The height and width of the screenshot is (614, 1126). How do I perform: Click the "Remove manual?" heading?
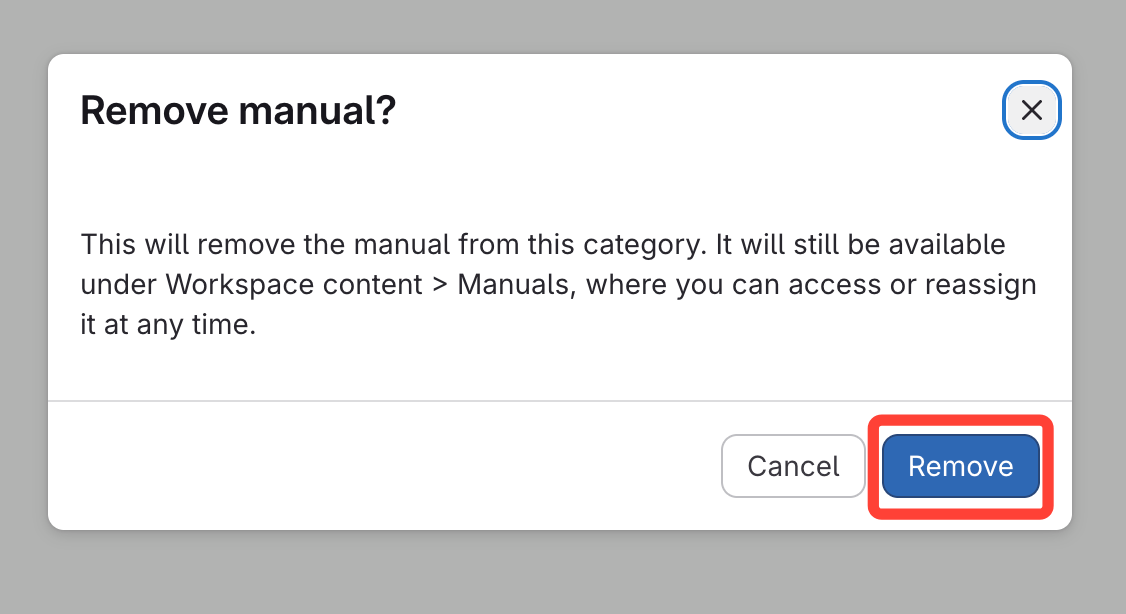tap(238, 110)
